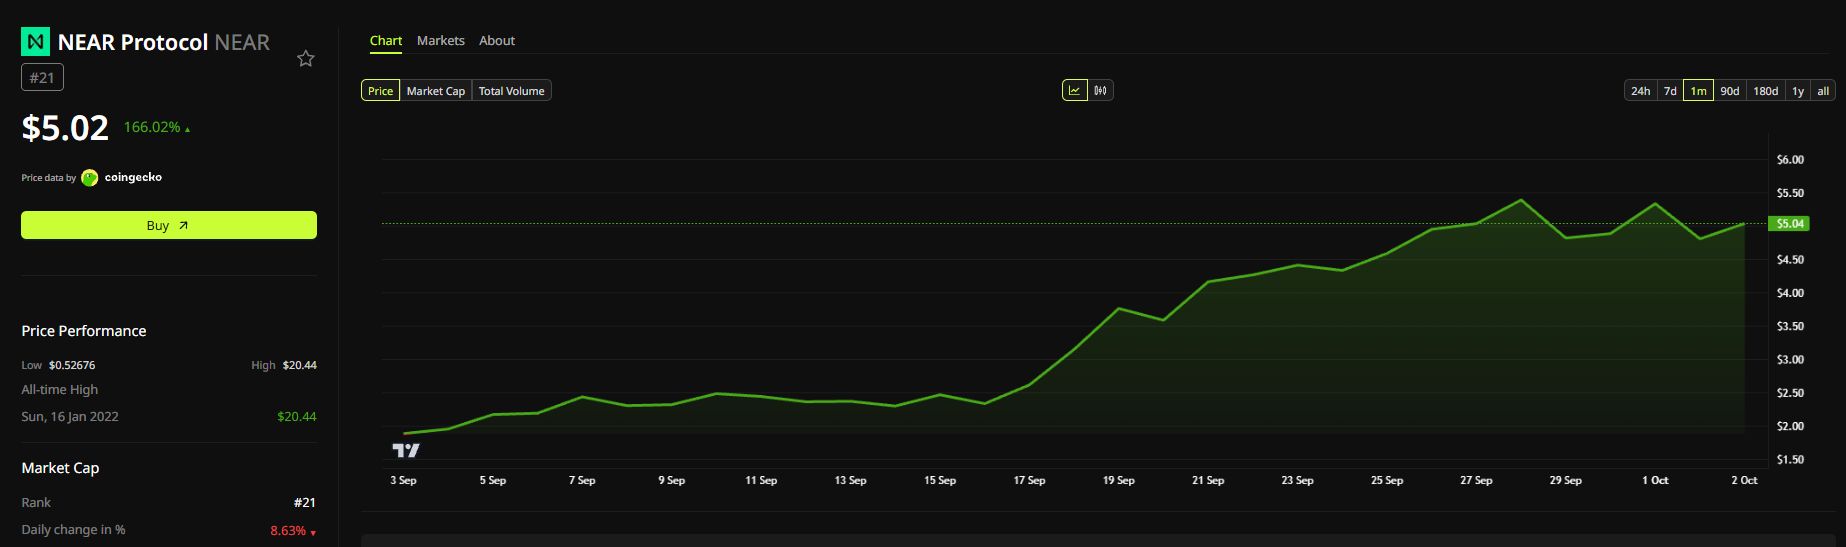Select the Total Volume chart metric
Viewport: 1846px width, 547px height.
point(511,91)
